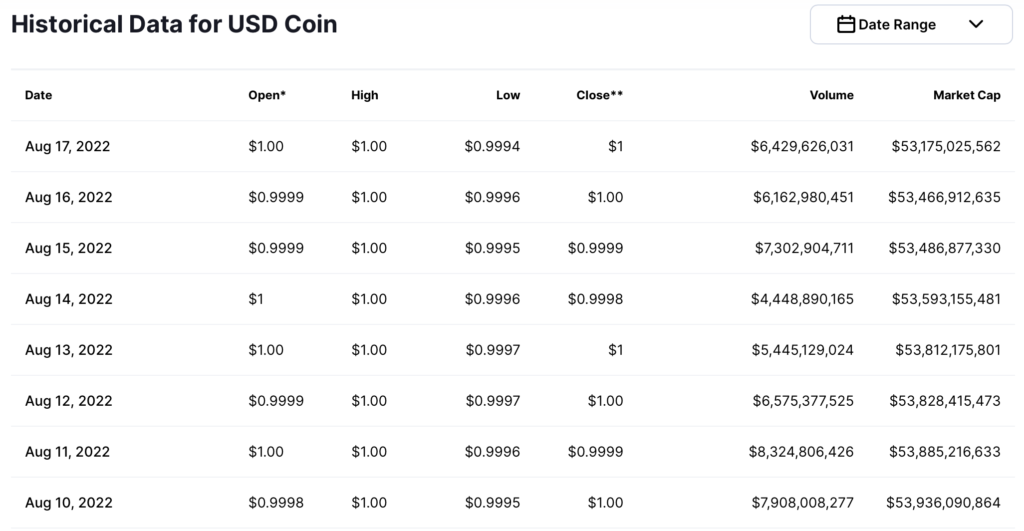Click Aug 17 market cap $53,175,025,562
The height and width of the screenshot is (531, 1024).
[946, 146]
